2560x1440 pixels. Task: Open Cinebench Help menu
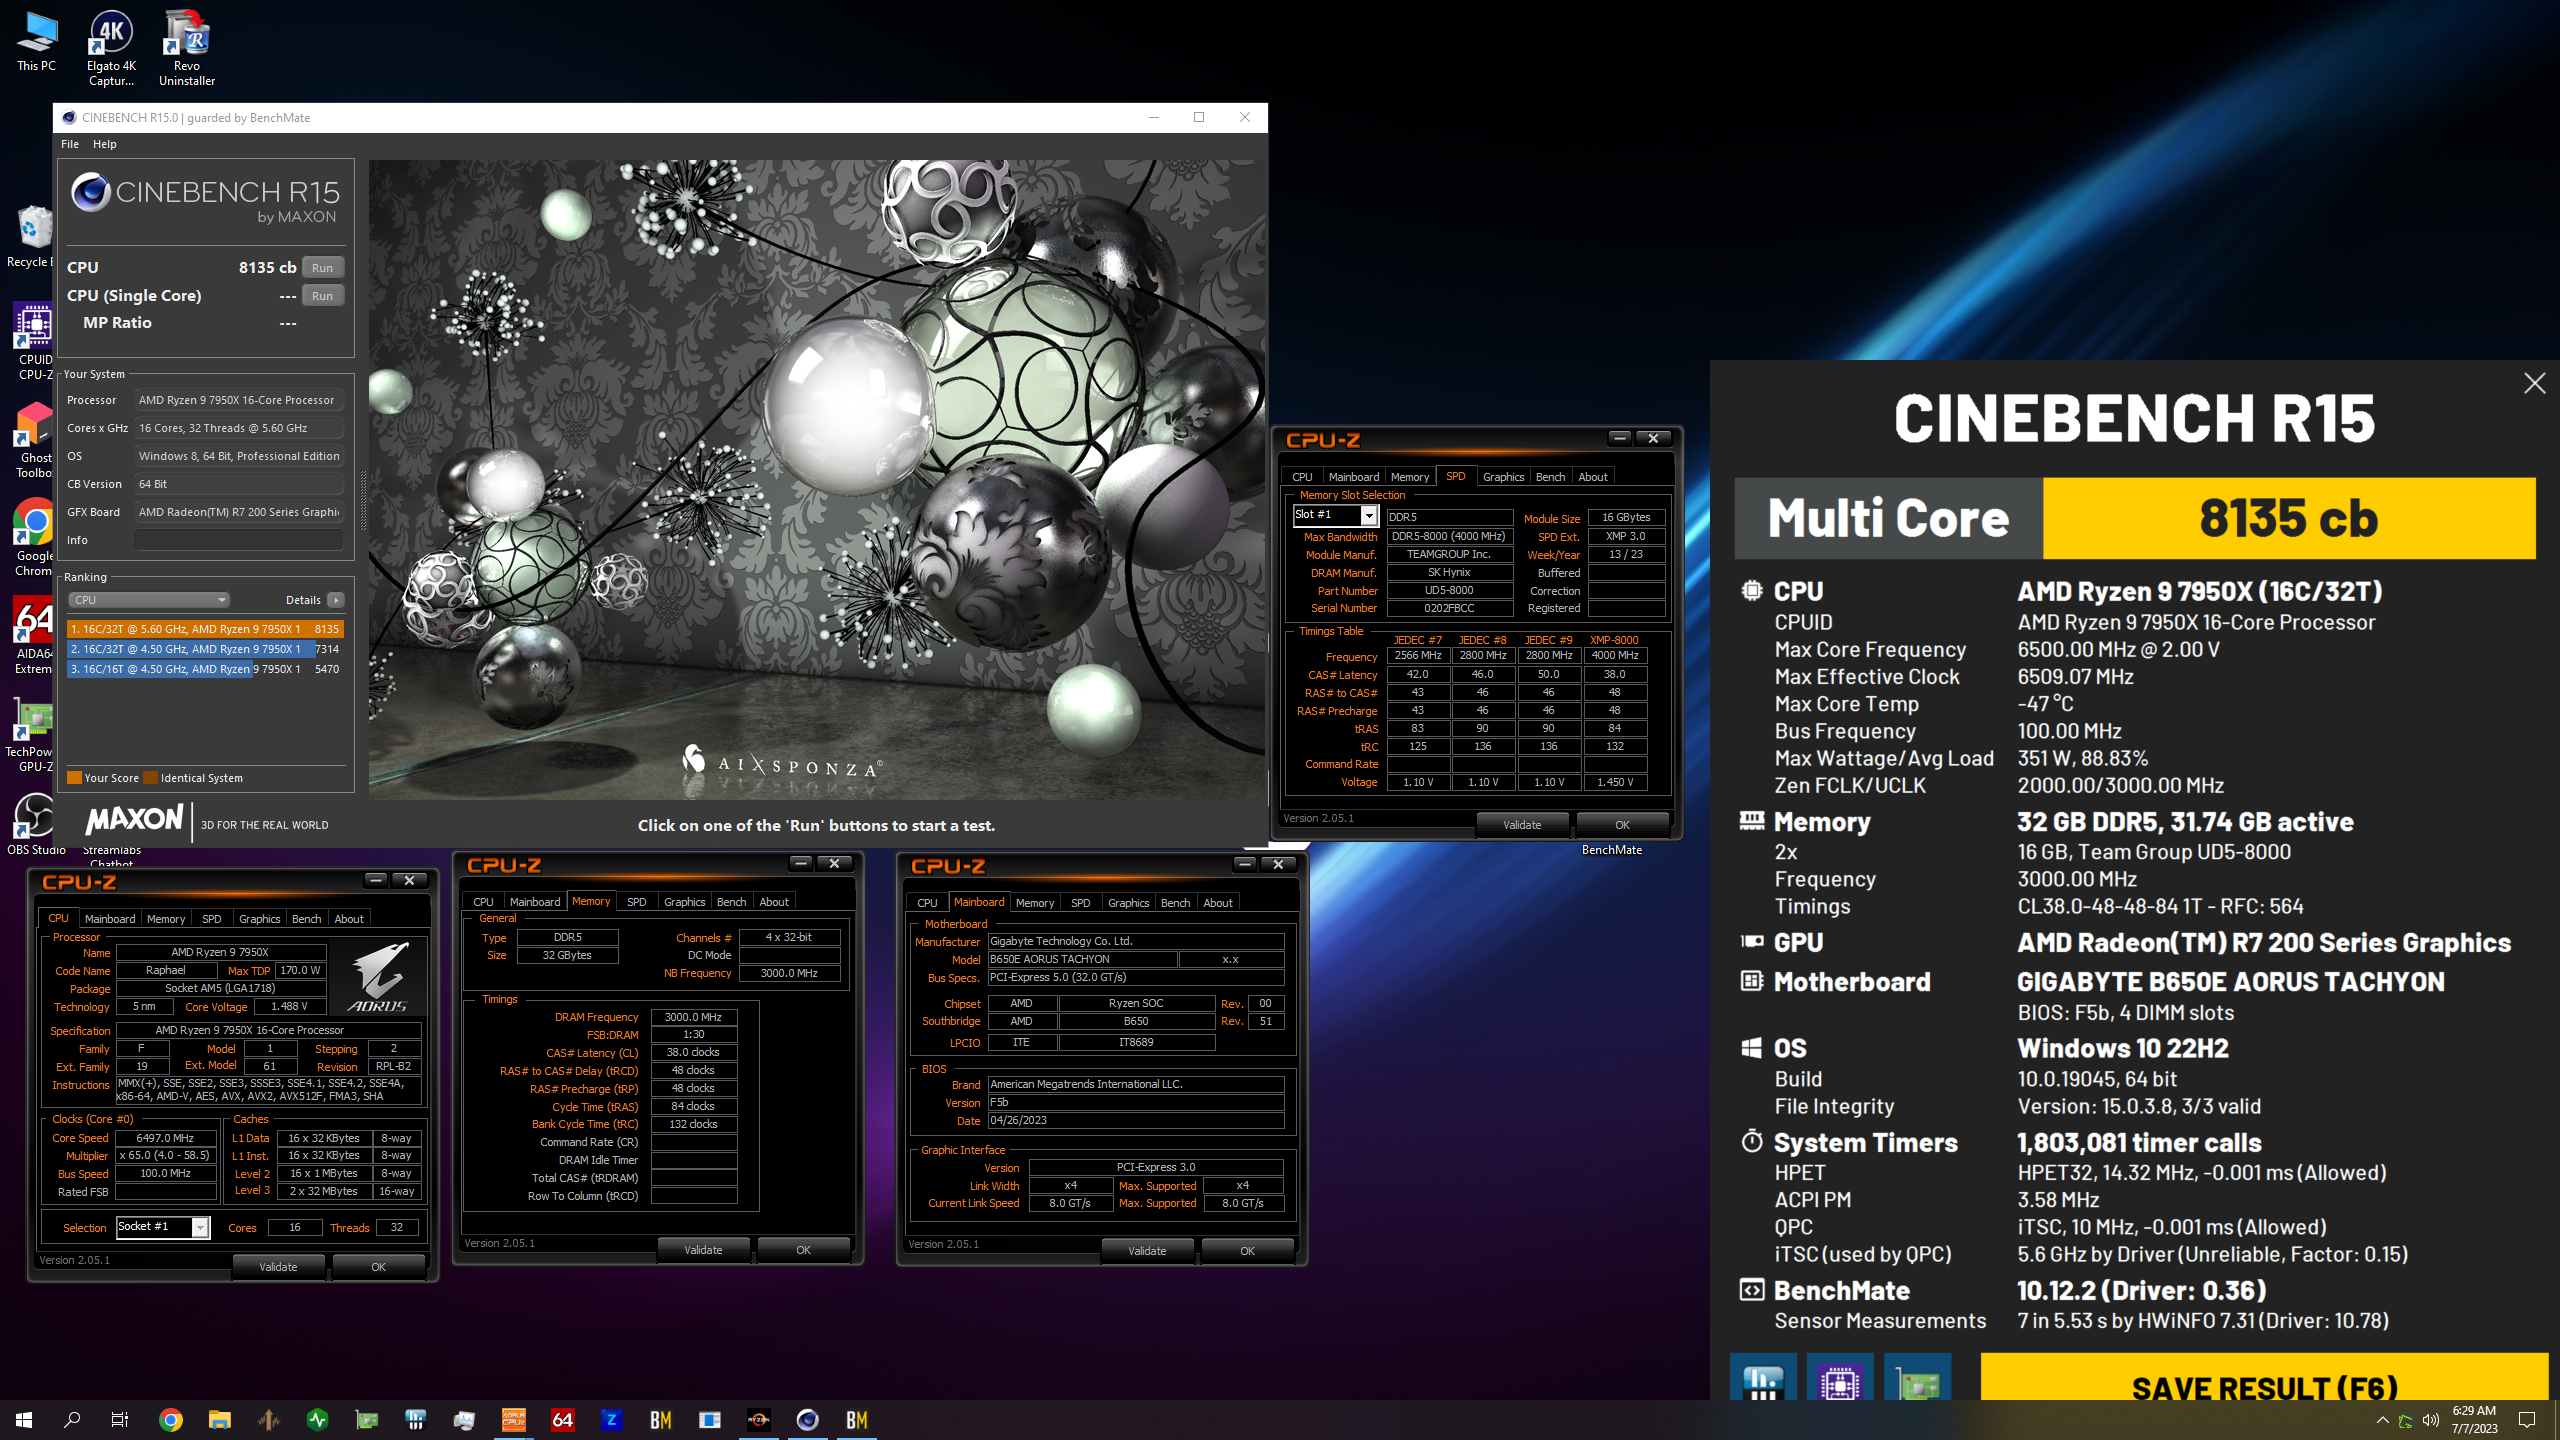pyautogui.click(x=105, y=144)
